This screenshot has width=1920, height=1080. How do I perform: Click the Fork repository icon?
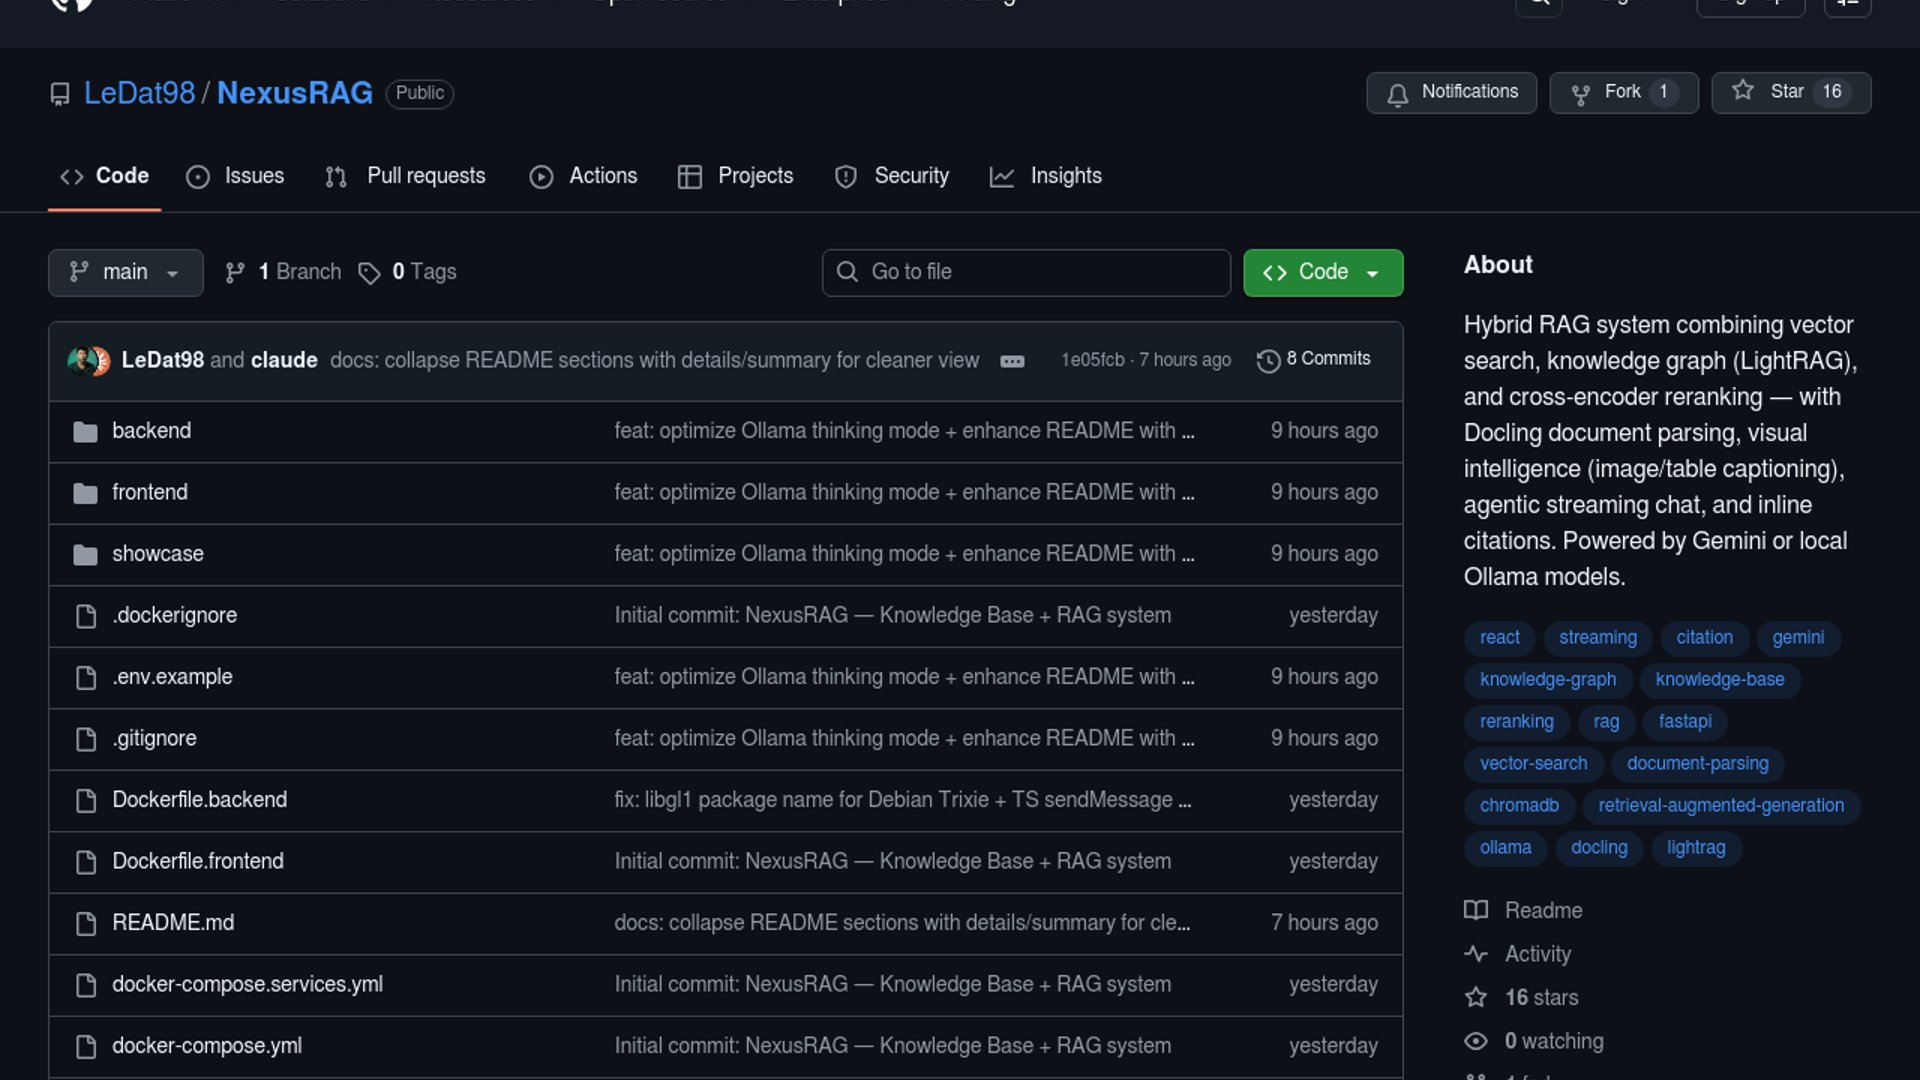[1580, 93]
